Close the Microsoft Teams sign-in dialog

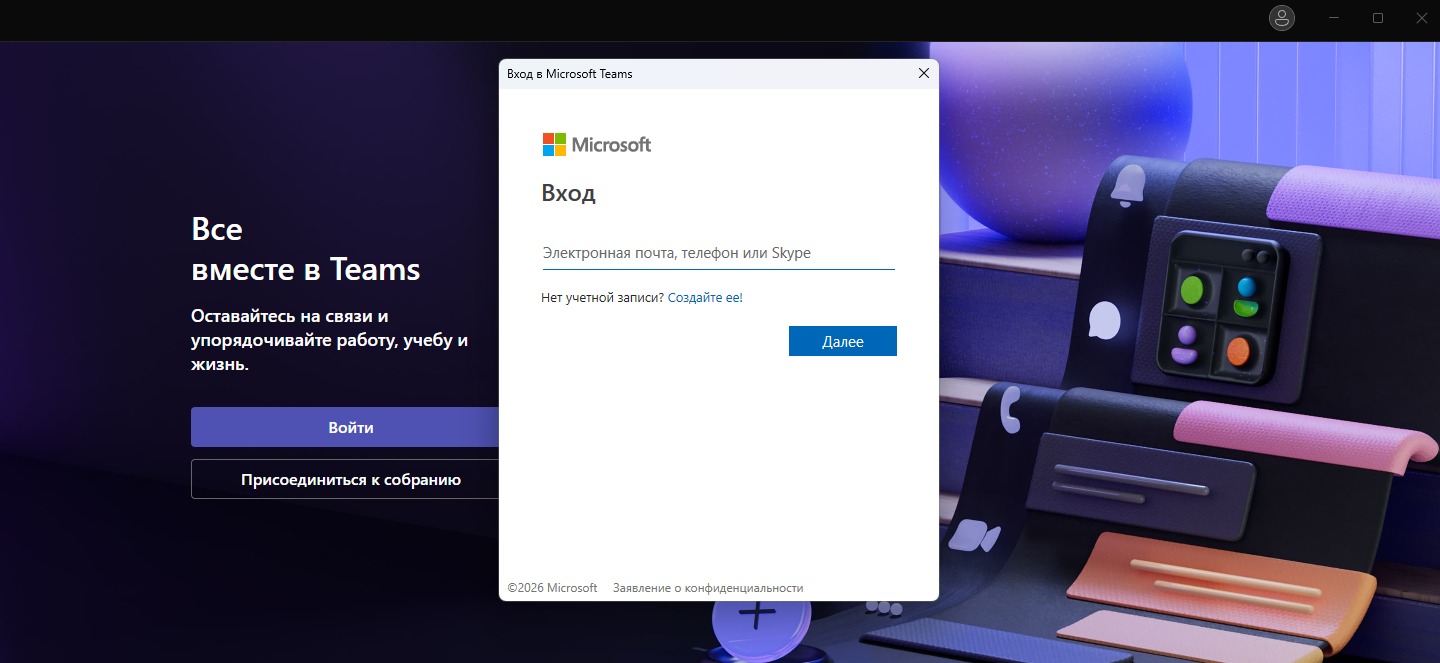(924, 73)
